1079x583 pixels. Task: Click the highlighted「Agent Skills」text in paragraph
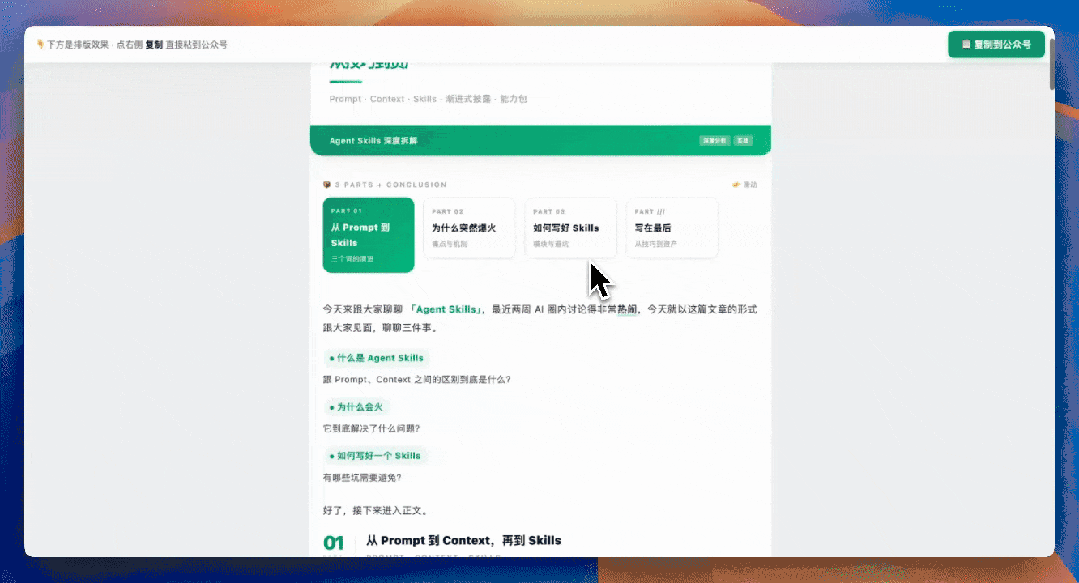click(x=446, y=309)
